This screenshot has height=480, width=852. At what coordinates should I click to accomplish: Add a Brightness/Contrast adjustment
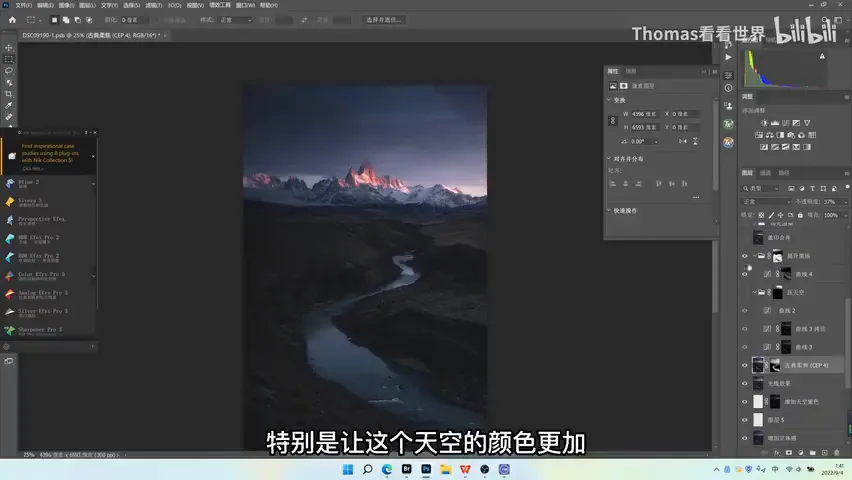764,123
